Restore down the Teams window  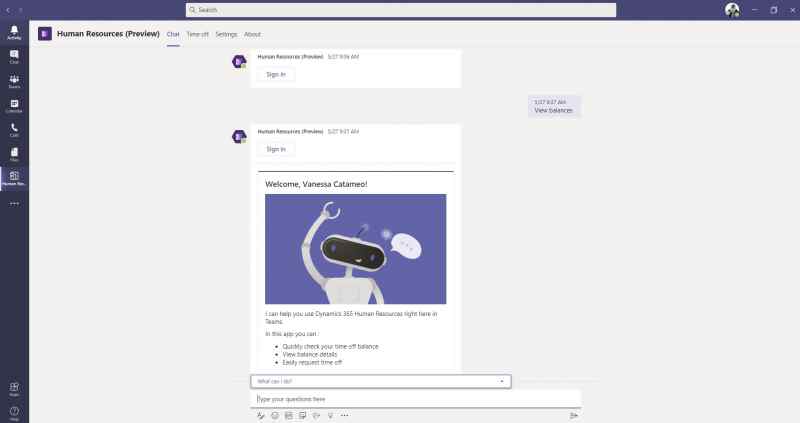[x=774, y=10]
